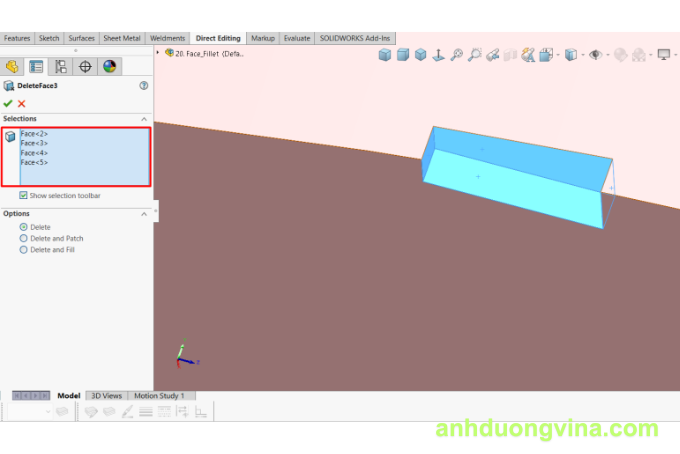Switch to the ConfigurationManager tab icon
Viewport: 680px width, 454px height.
click(x=61, y=67)
